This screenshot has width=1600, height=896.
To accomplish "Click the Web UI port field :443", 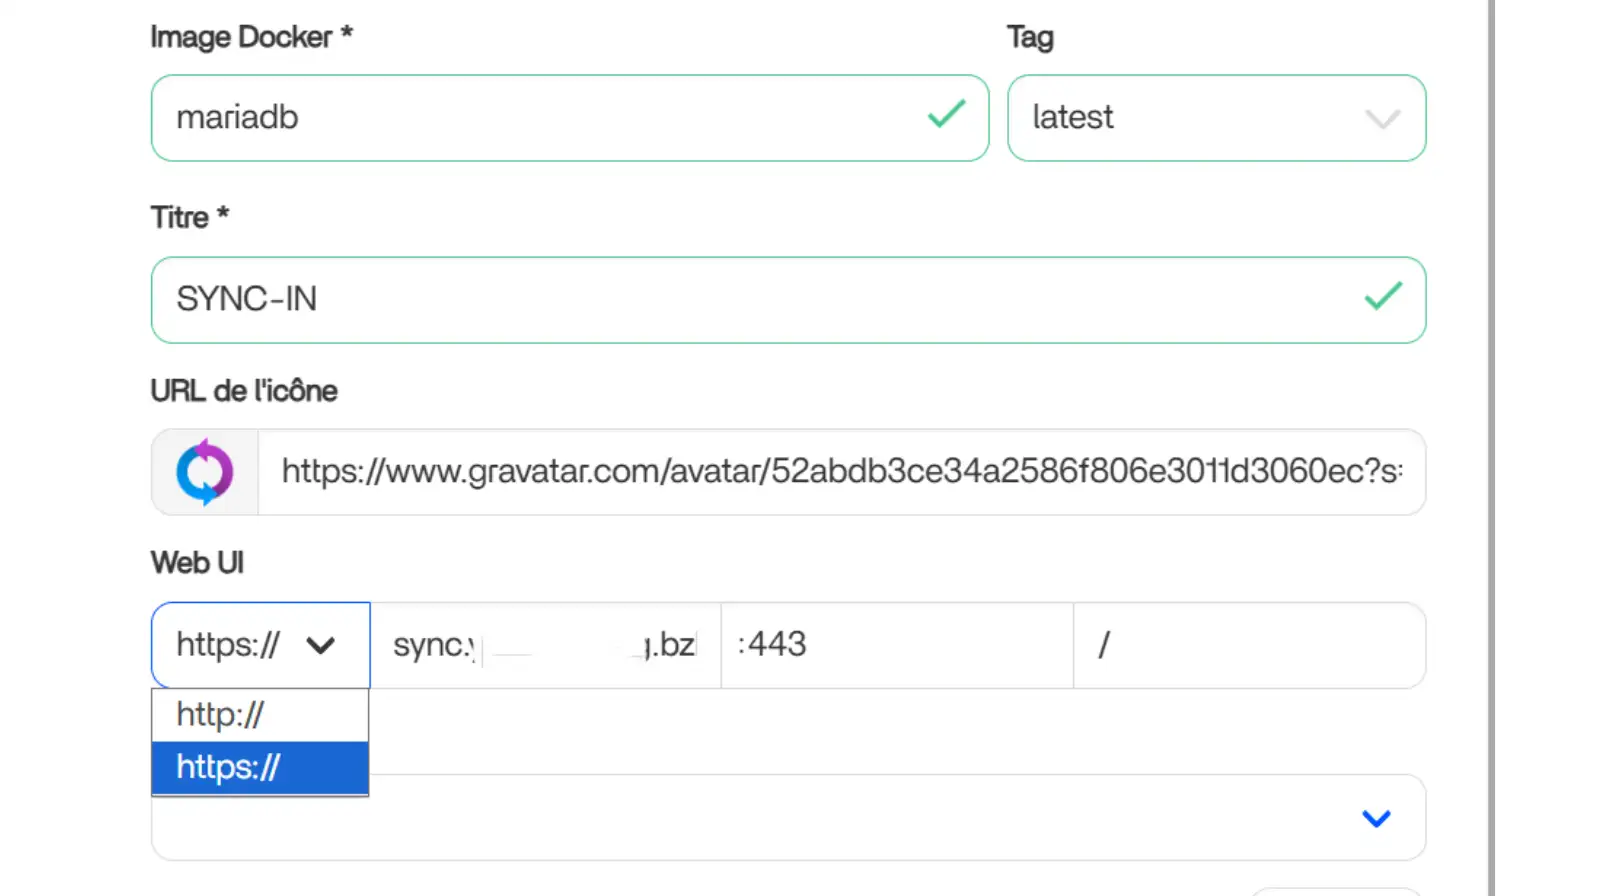I will pyautogui.click(x=896, y=645).
